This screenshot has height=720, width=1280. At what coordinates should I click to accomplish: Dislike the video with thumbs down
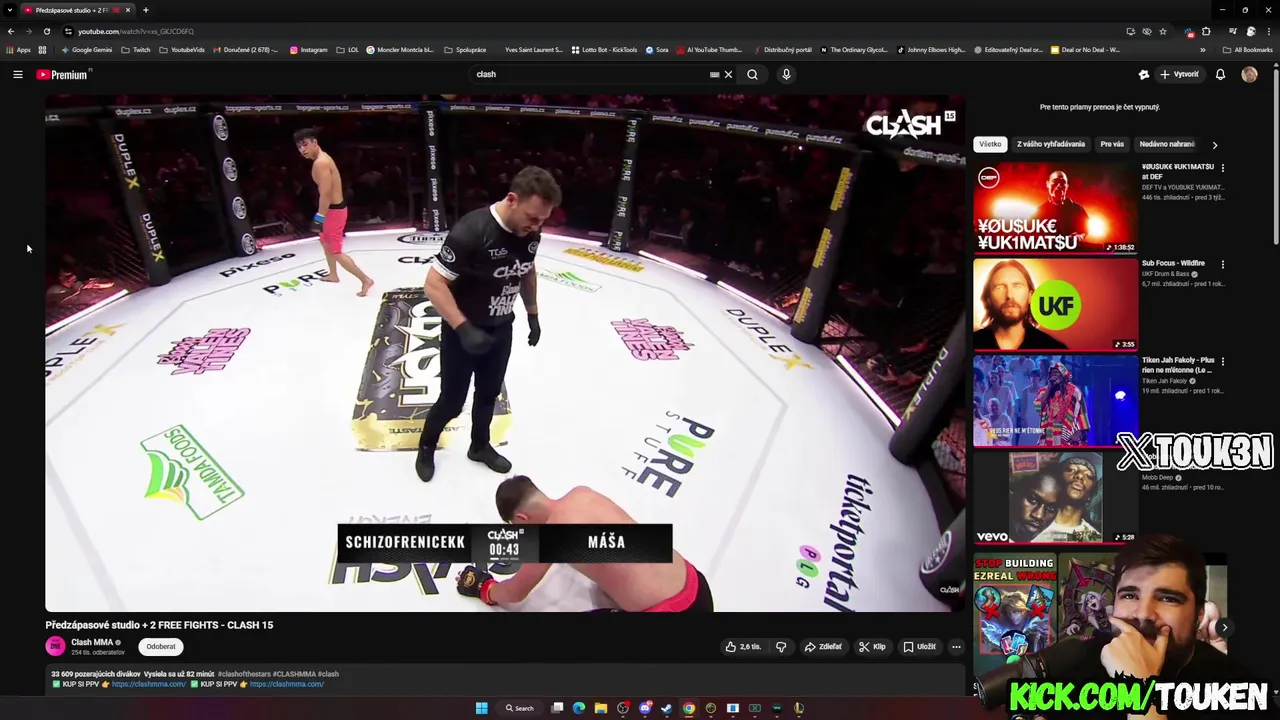[781, 647]
